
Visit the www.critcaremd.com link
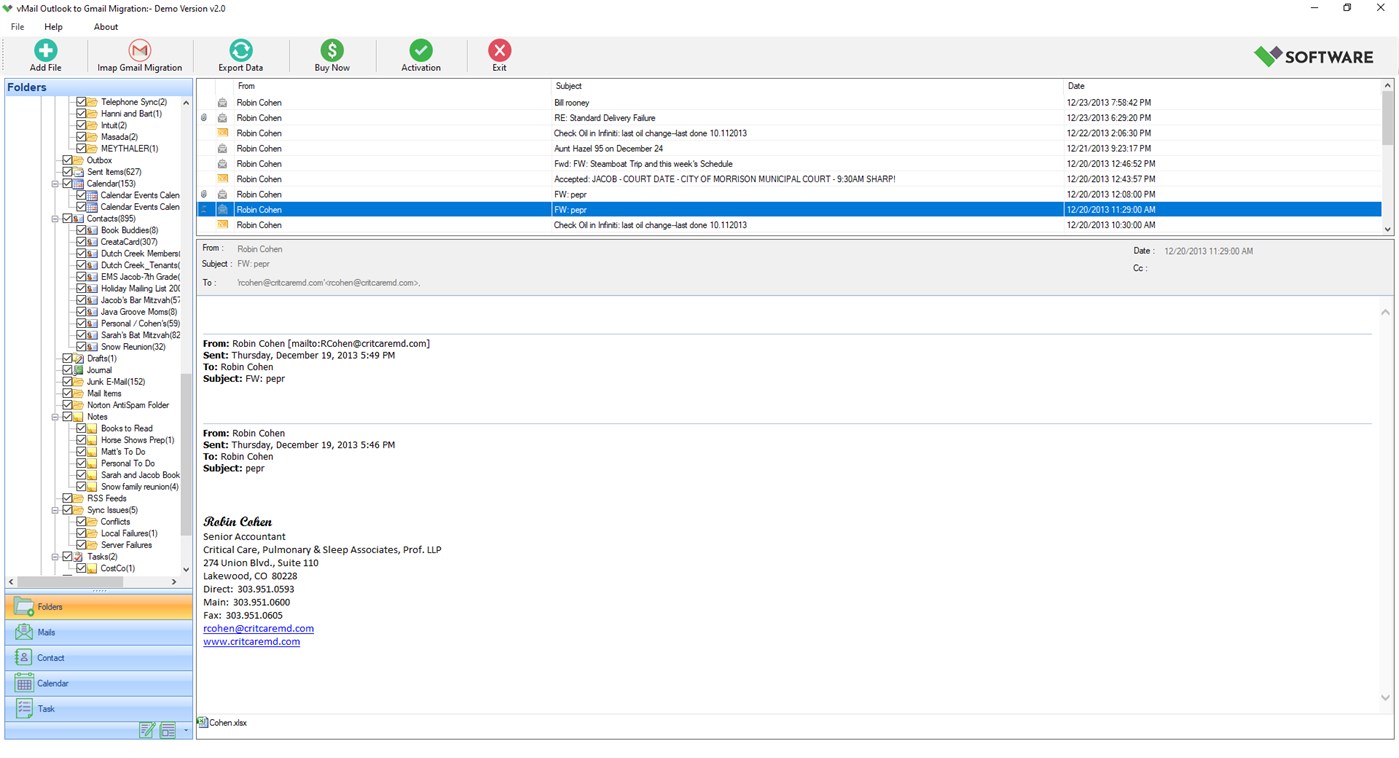pos(251,641)
